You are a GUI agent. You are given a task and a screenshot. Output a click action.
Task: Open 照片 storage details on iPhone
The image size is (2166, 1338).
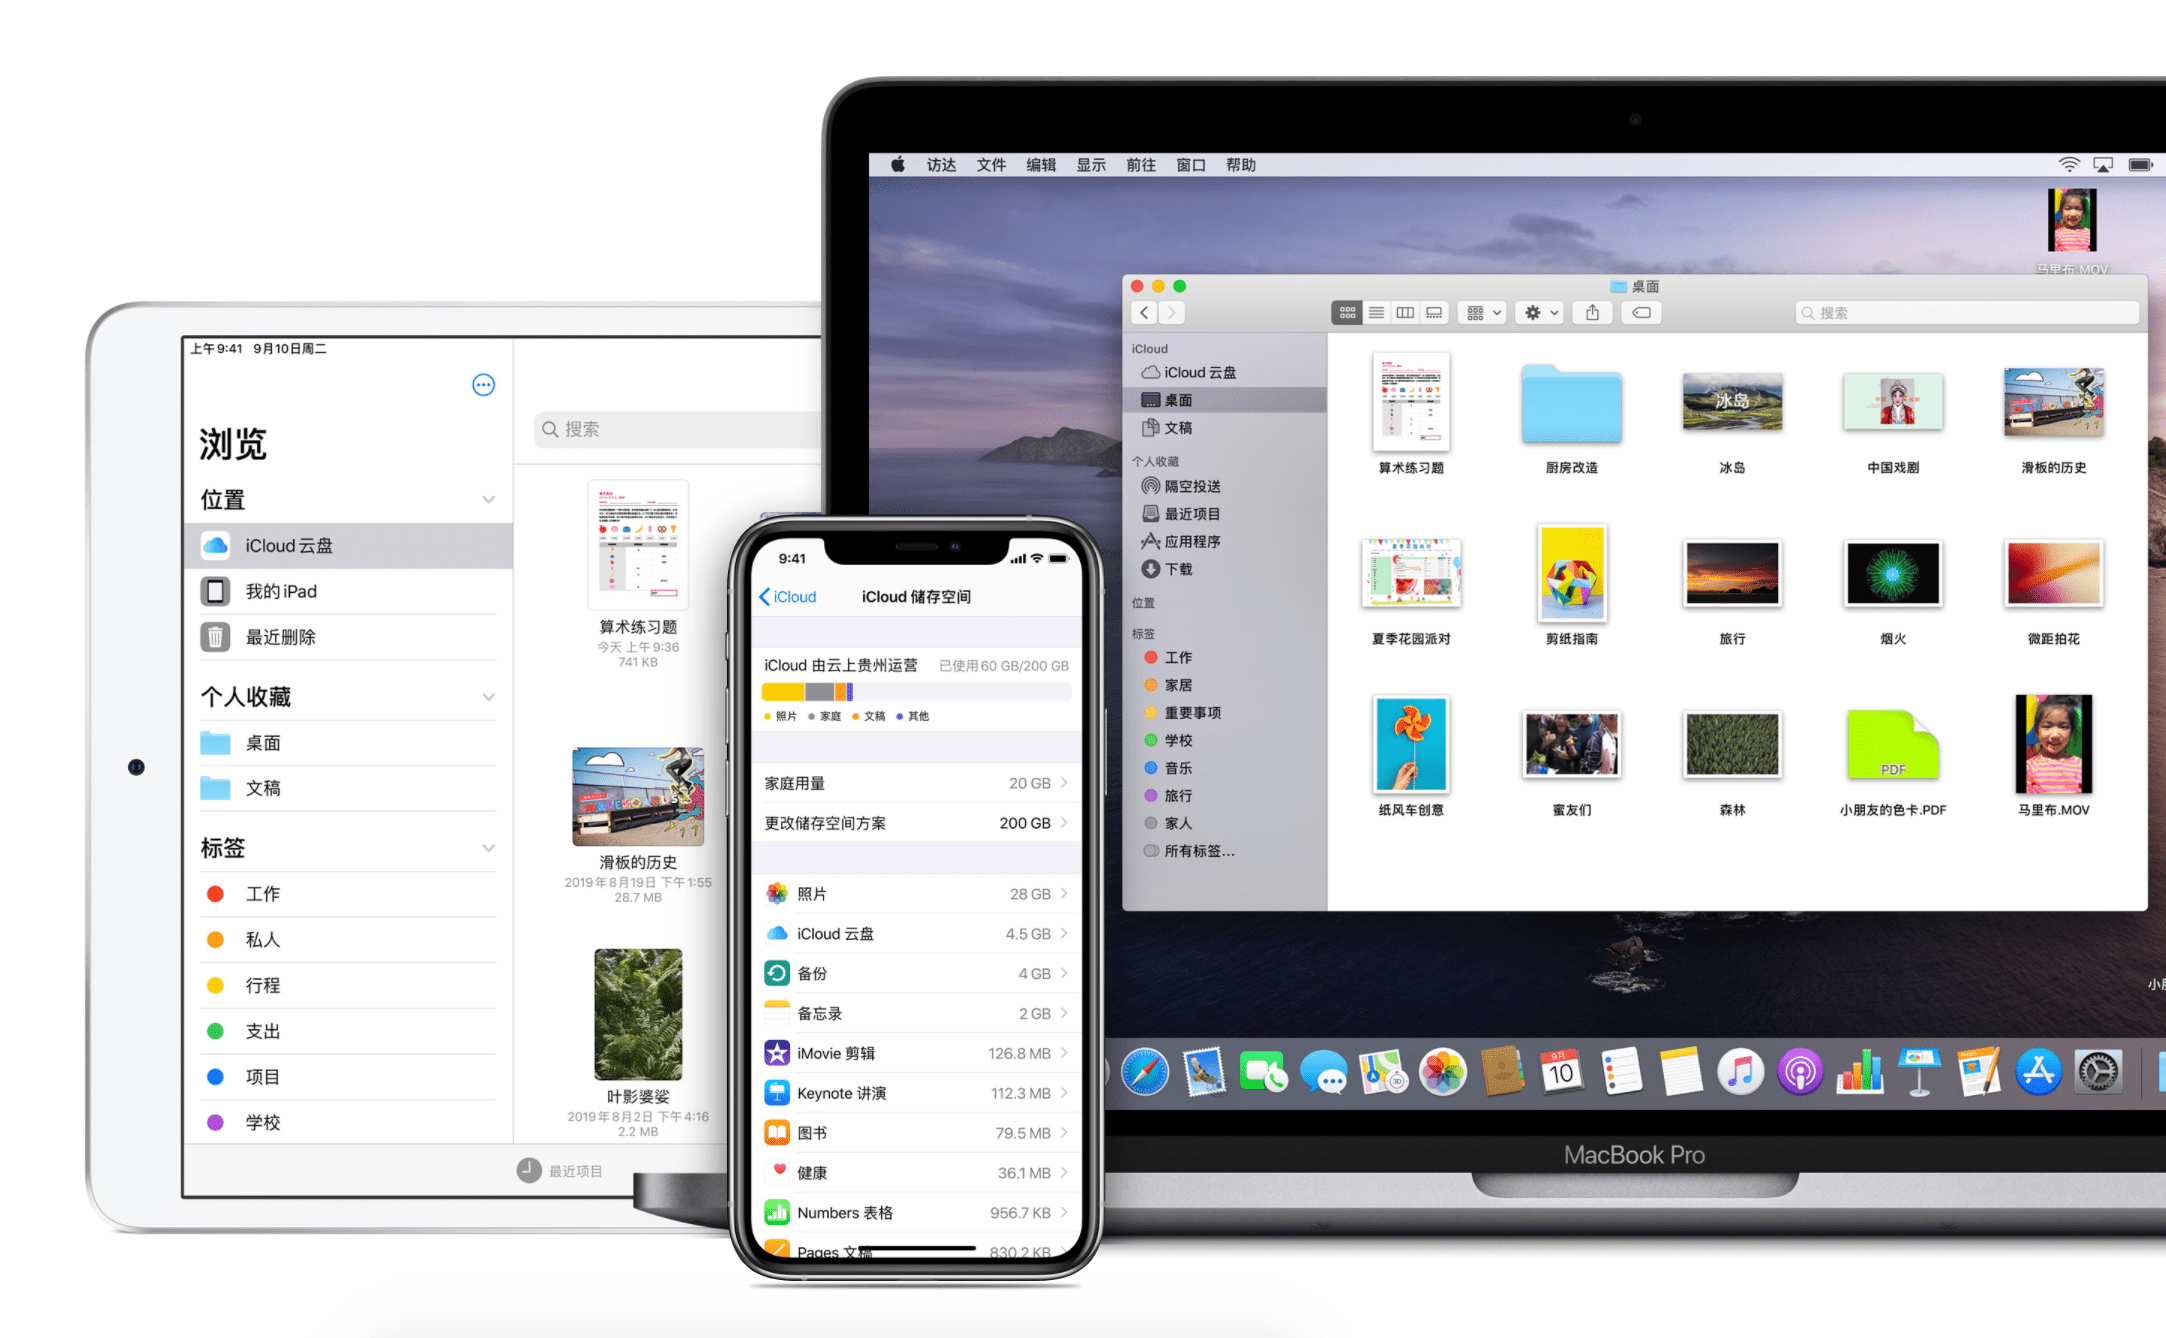coord(916,894)
